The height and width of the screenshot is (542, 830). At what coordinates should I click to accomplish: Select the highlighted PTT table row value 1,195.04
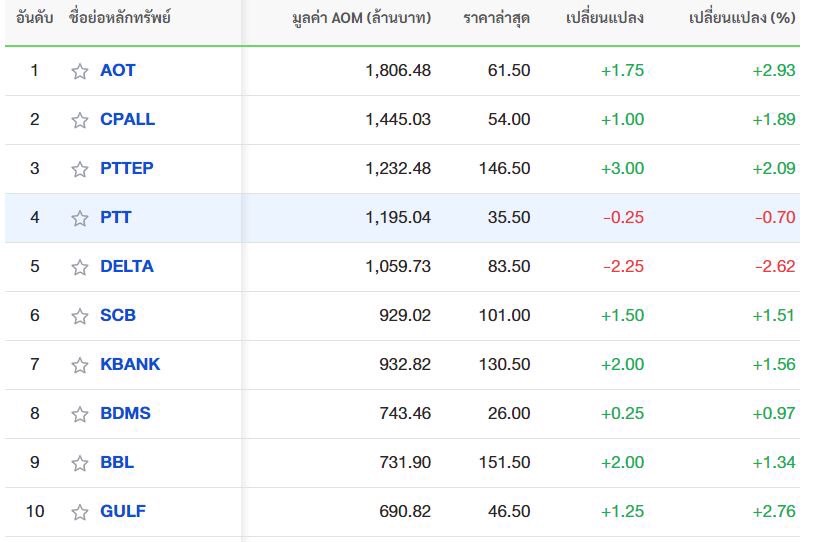coord(398,218)
